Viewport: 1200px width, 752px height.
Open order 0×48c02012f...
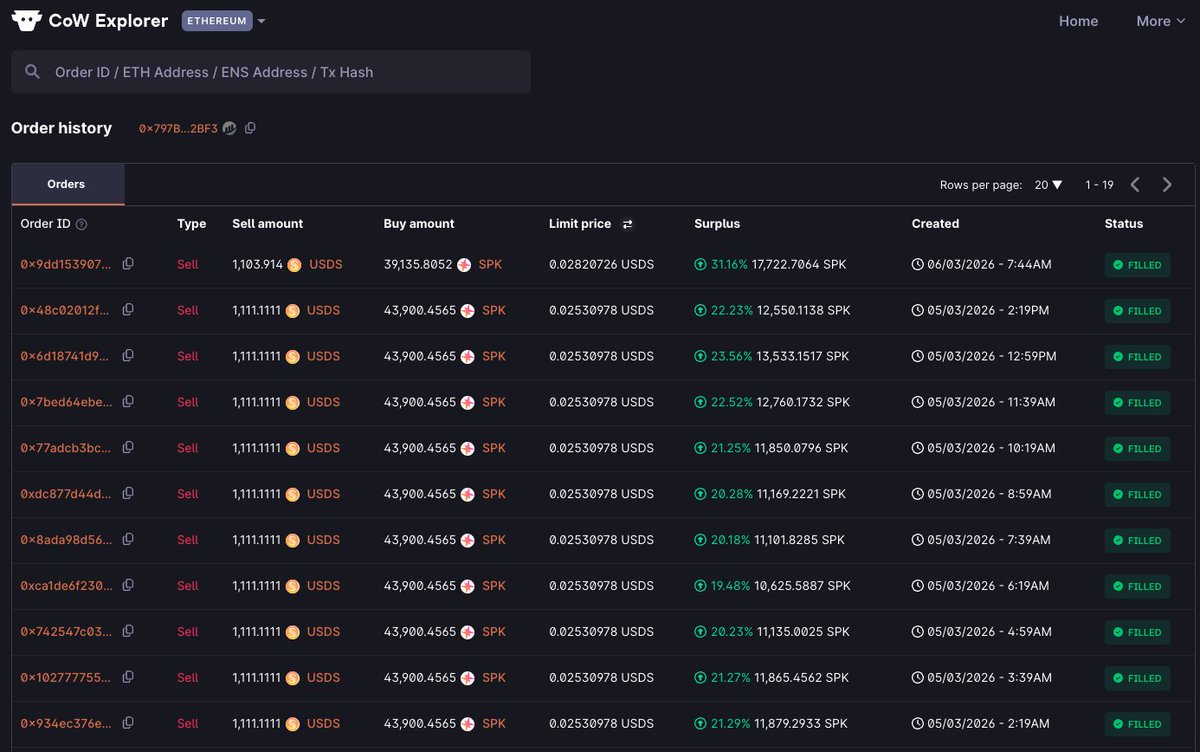[66, 310]
